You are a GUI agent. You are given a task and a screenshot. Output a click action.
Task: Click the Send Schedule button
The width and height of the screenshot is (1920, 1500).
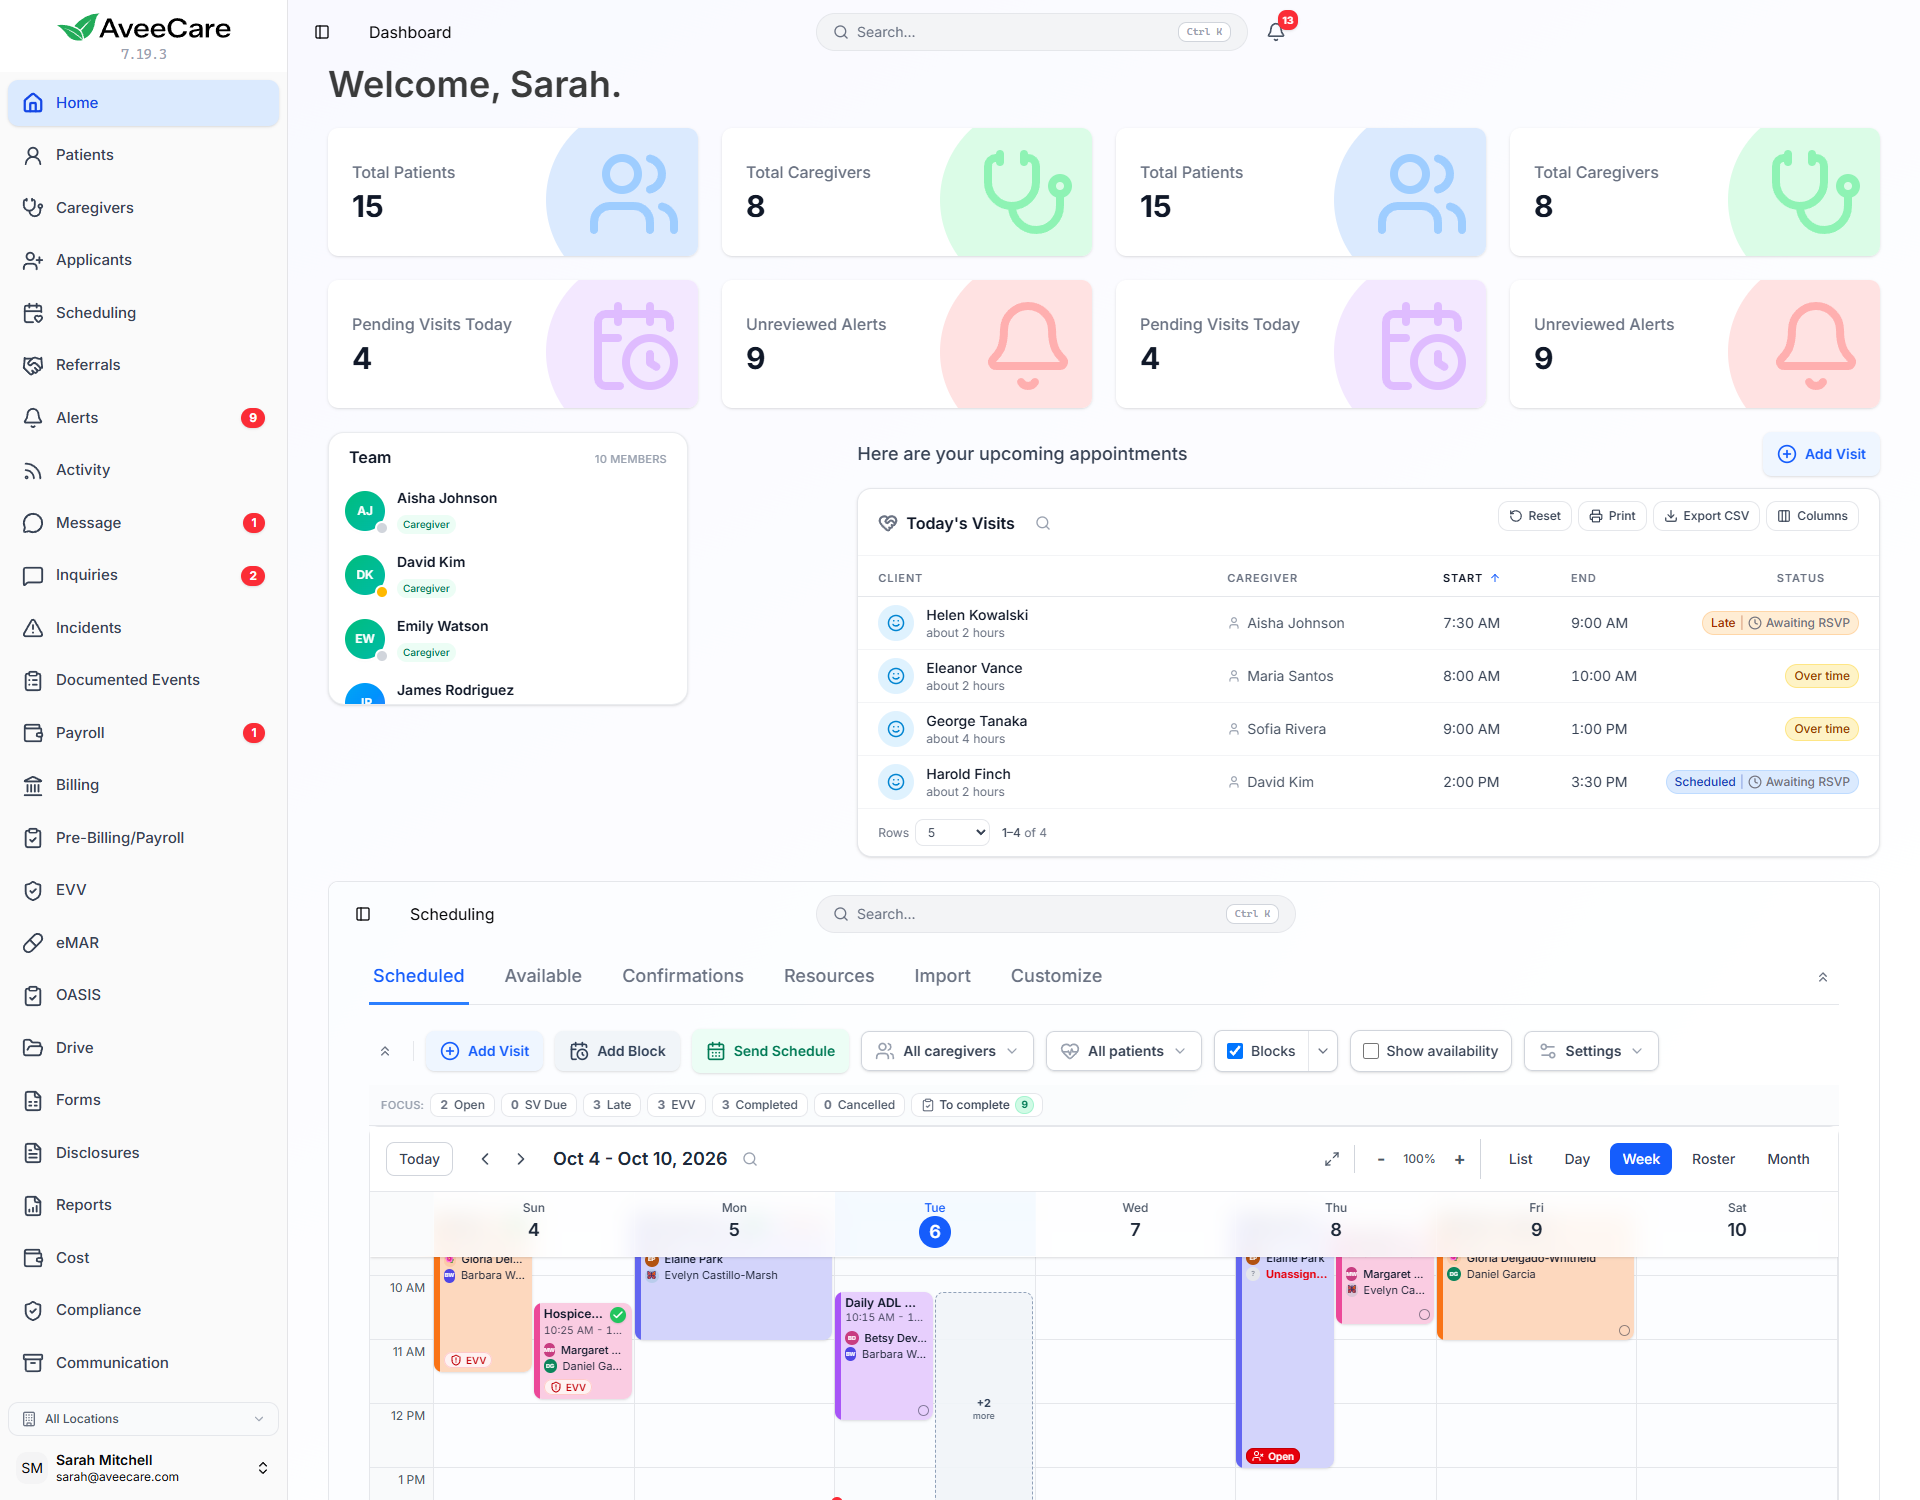tap(770, 1051)
